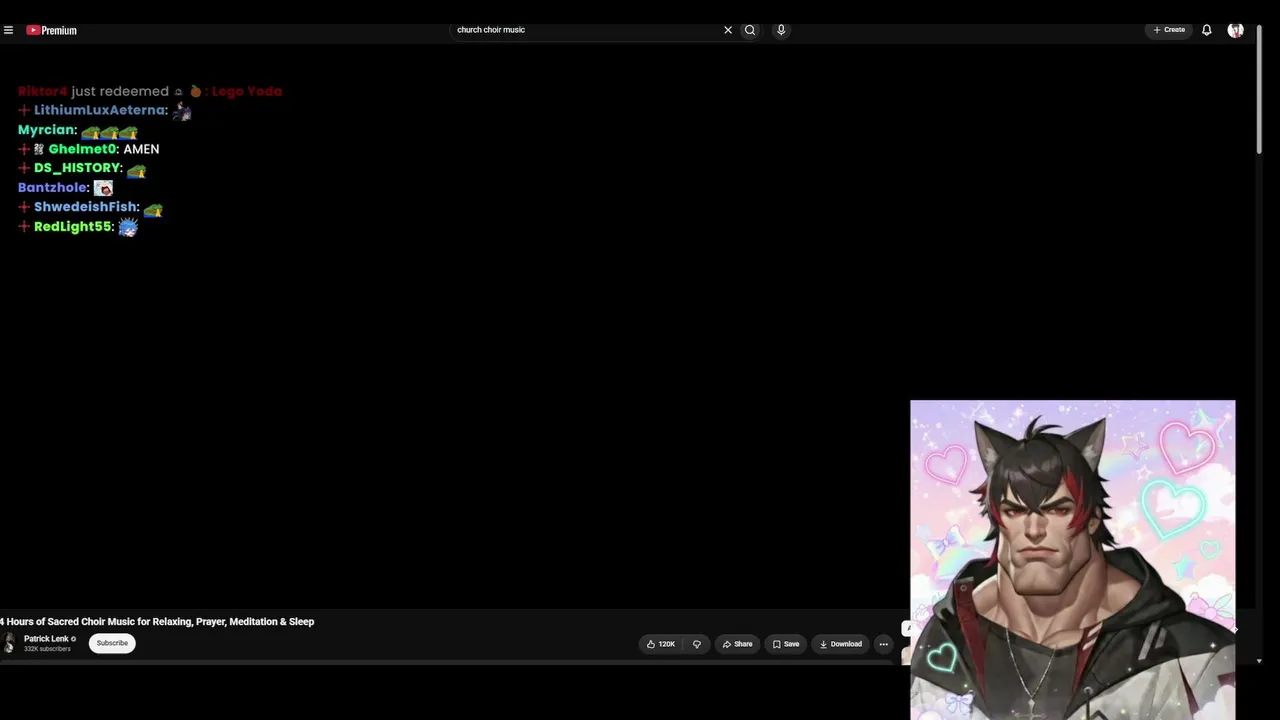1280x720 pixels.
Task: Click the DS_HISTORY username in chat
Action: (77, 168)
